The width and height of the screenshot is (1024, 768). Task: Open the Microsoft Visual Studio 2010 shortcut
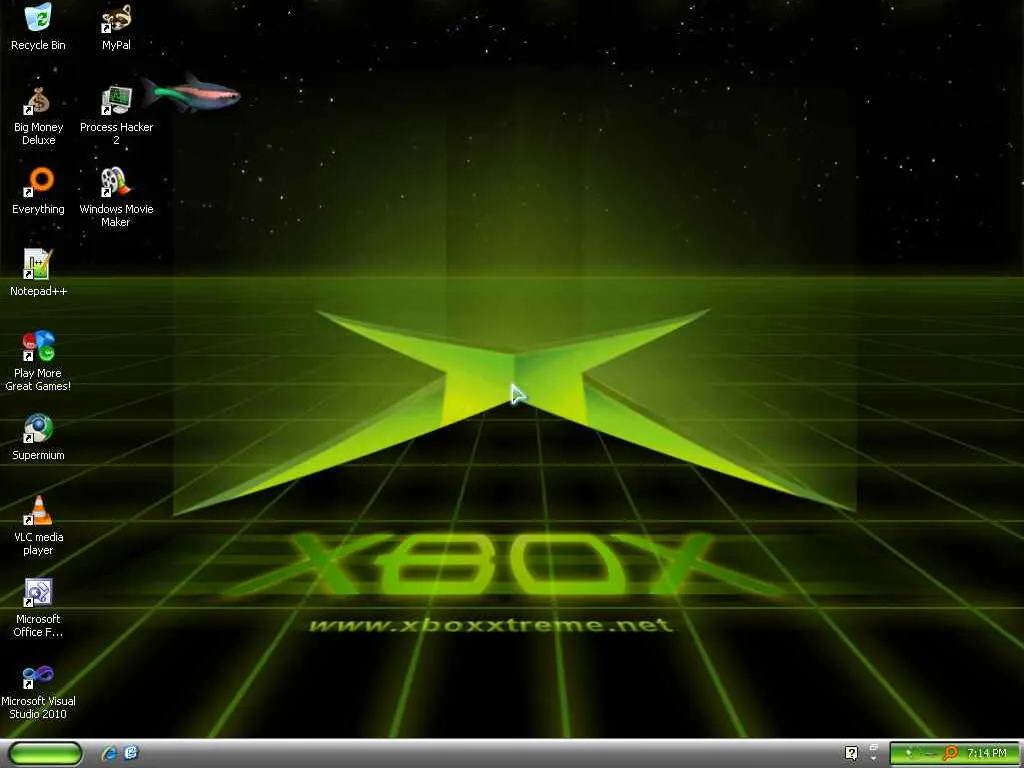coord(38,690)
